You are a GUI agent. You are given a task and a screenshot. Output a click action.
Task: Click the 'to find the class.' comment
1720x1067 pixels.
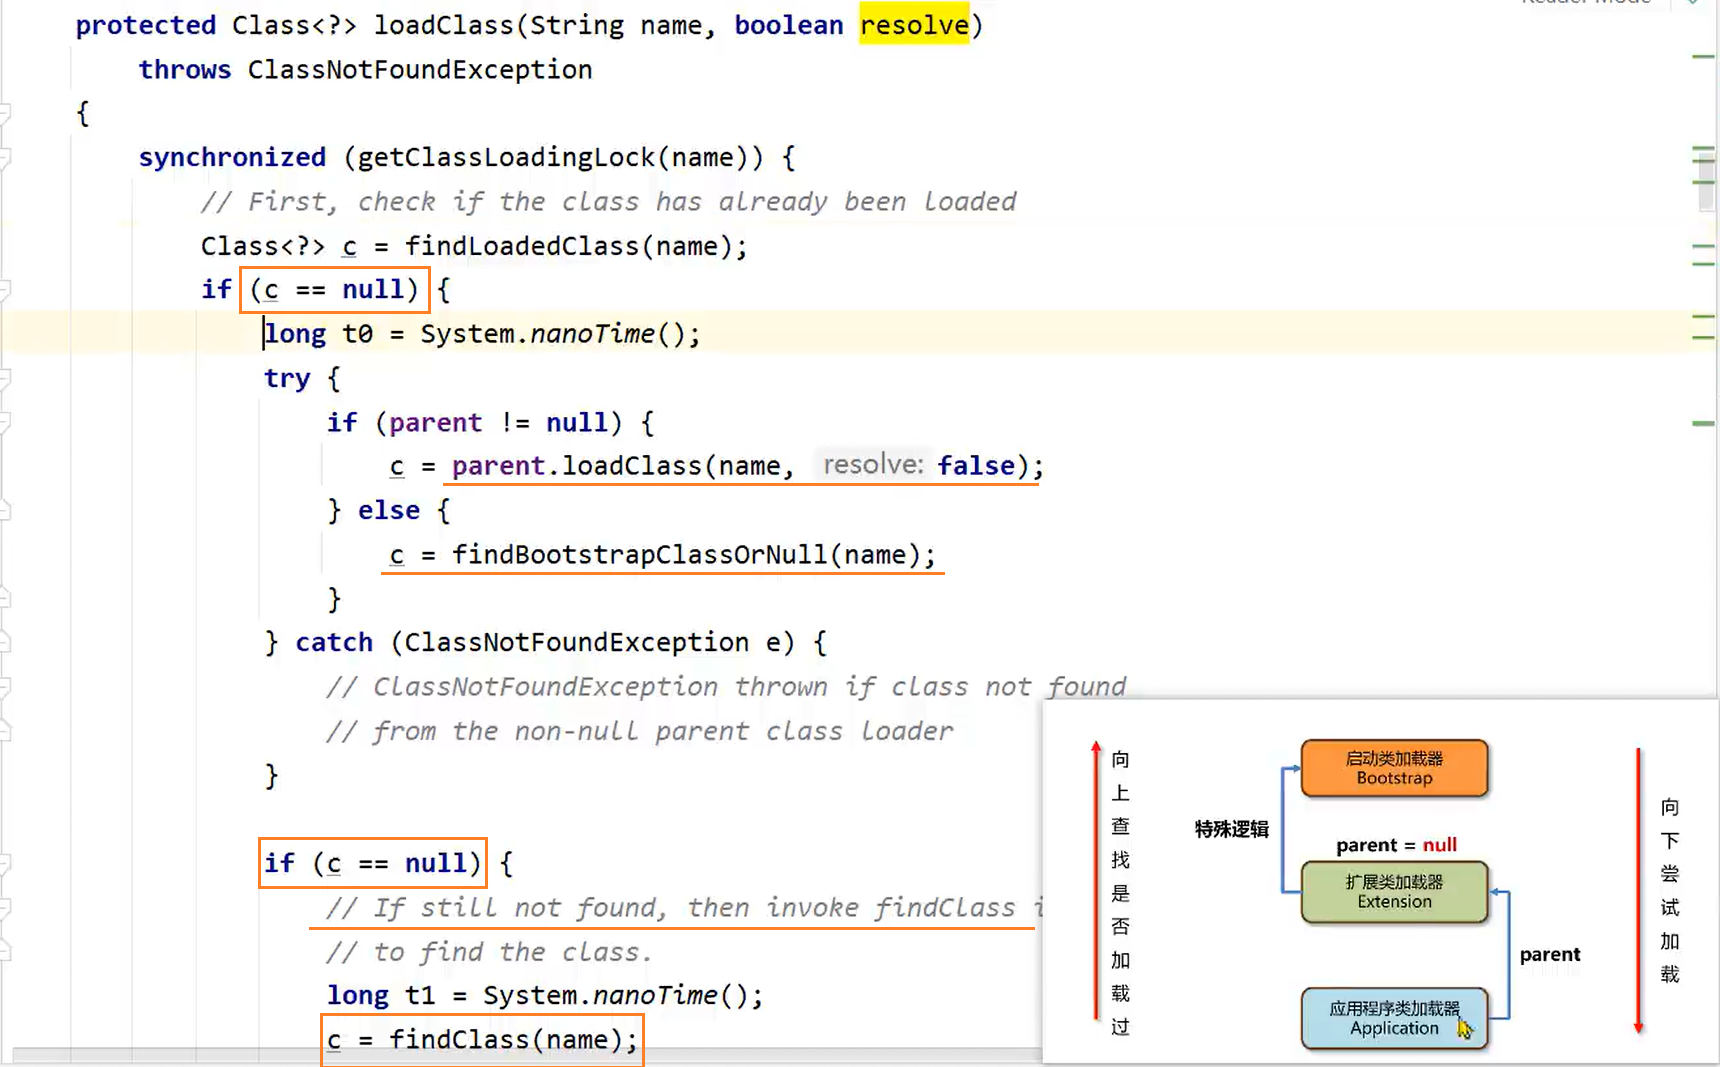pos(490,952)
